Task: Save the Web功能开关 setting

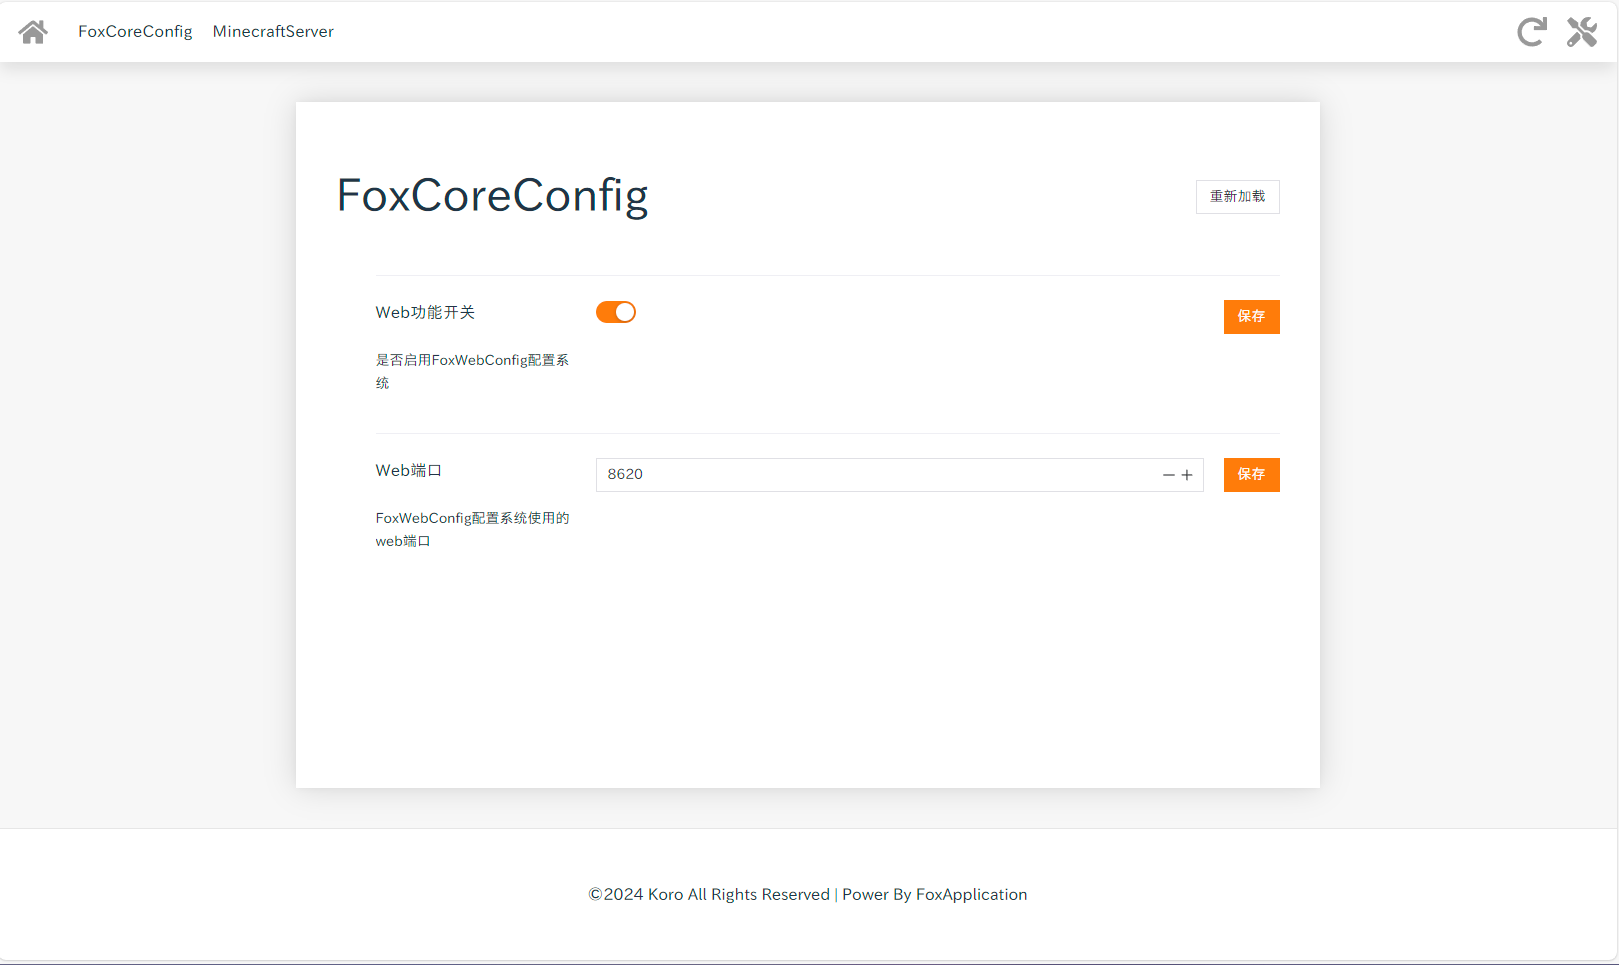Action: click(x=1252, y=317)
